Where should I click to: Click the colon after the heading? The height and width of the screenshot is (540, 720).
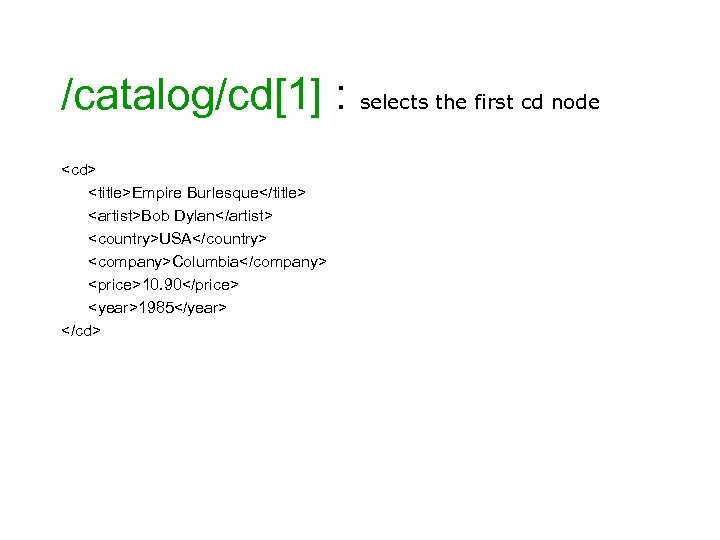coord(341,97)
